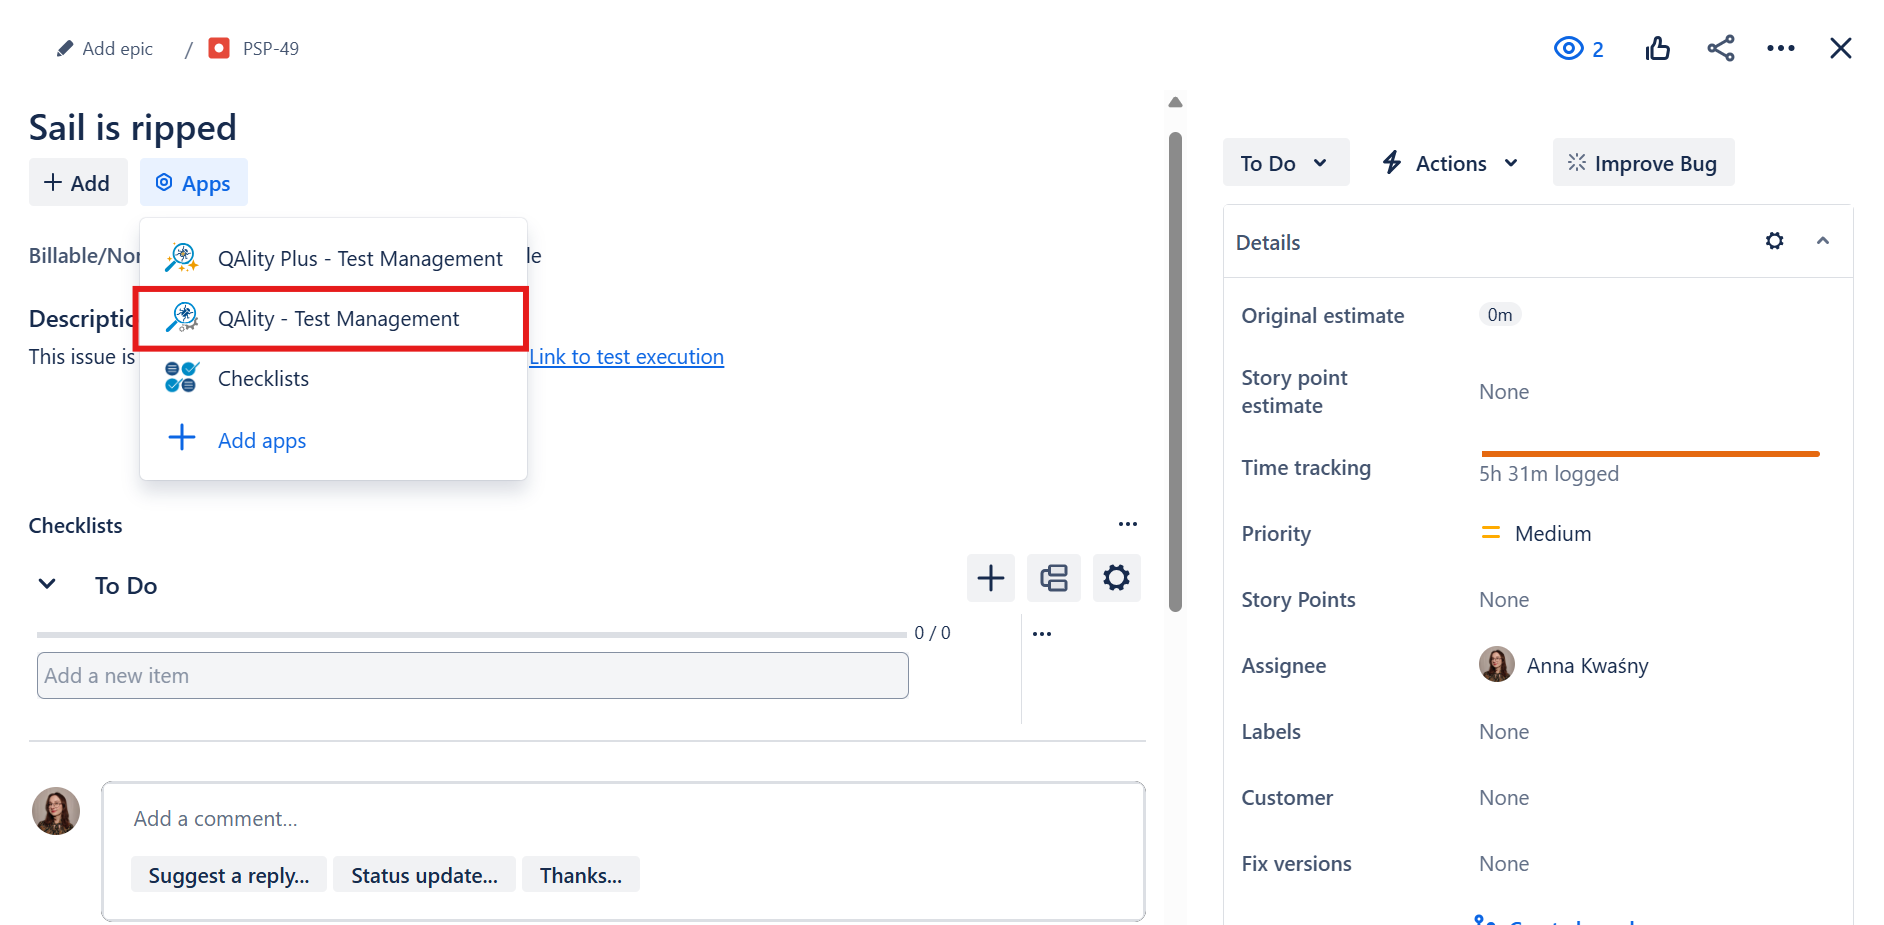Viewport: 1884px width, 925px height.
Task: Click the checklist progress bar
Action: click(x=472, y=634)
